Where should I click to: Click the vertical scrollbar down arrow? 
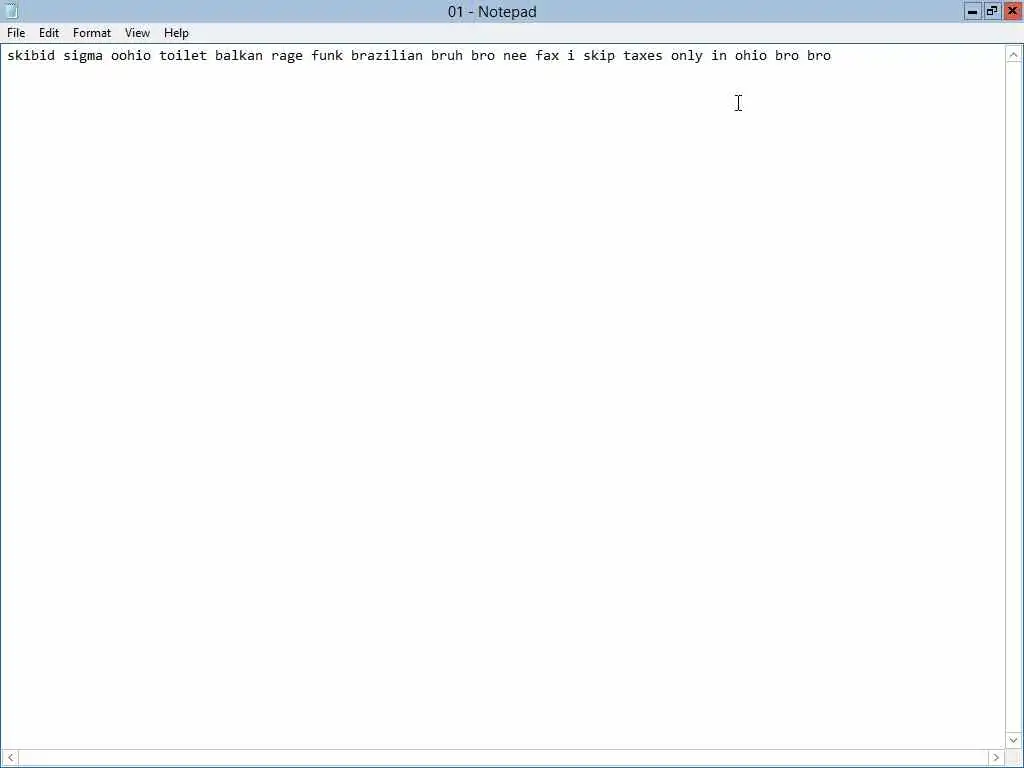(1014, 740)
